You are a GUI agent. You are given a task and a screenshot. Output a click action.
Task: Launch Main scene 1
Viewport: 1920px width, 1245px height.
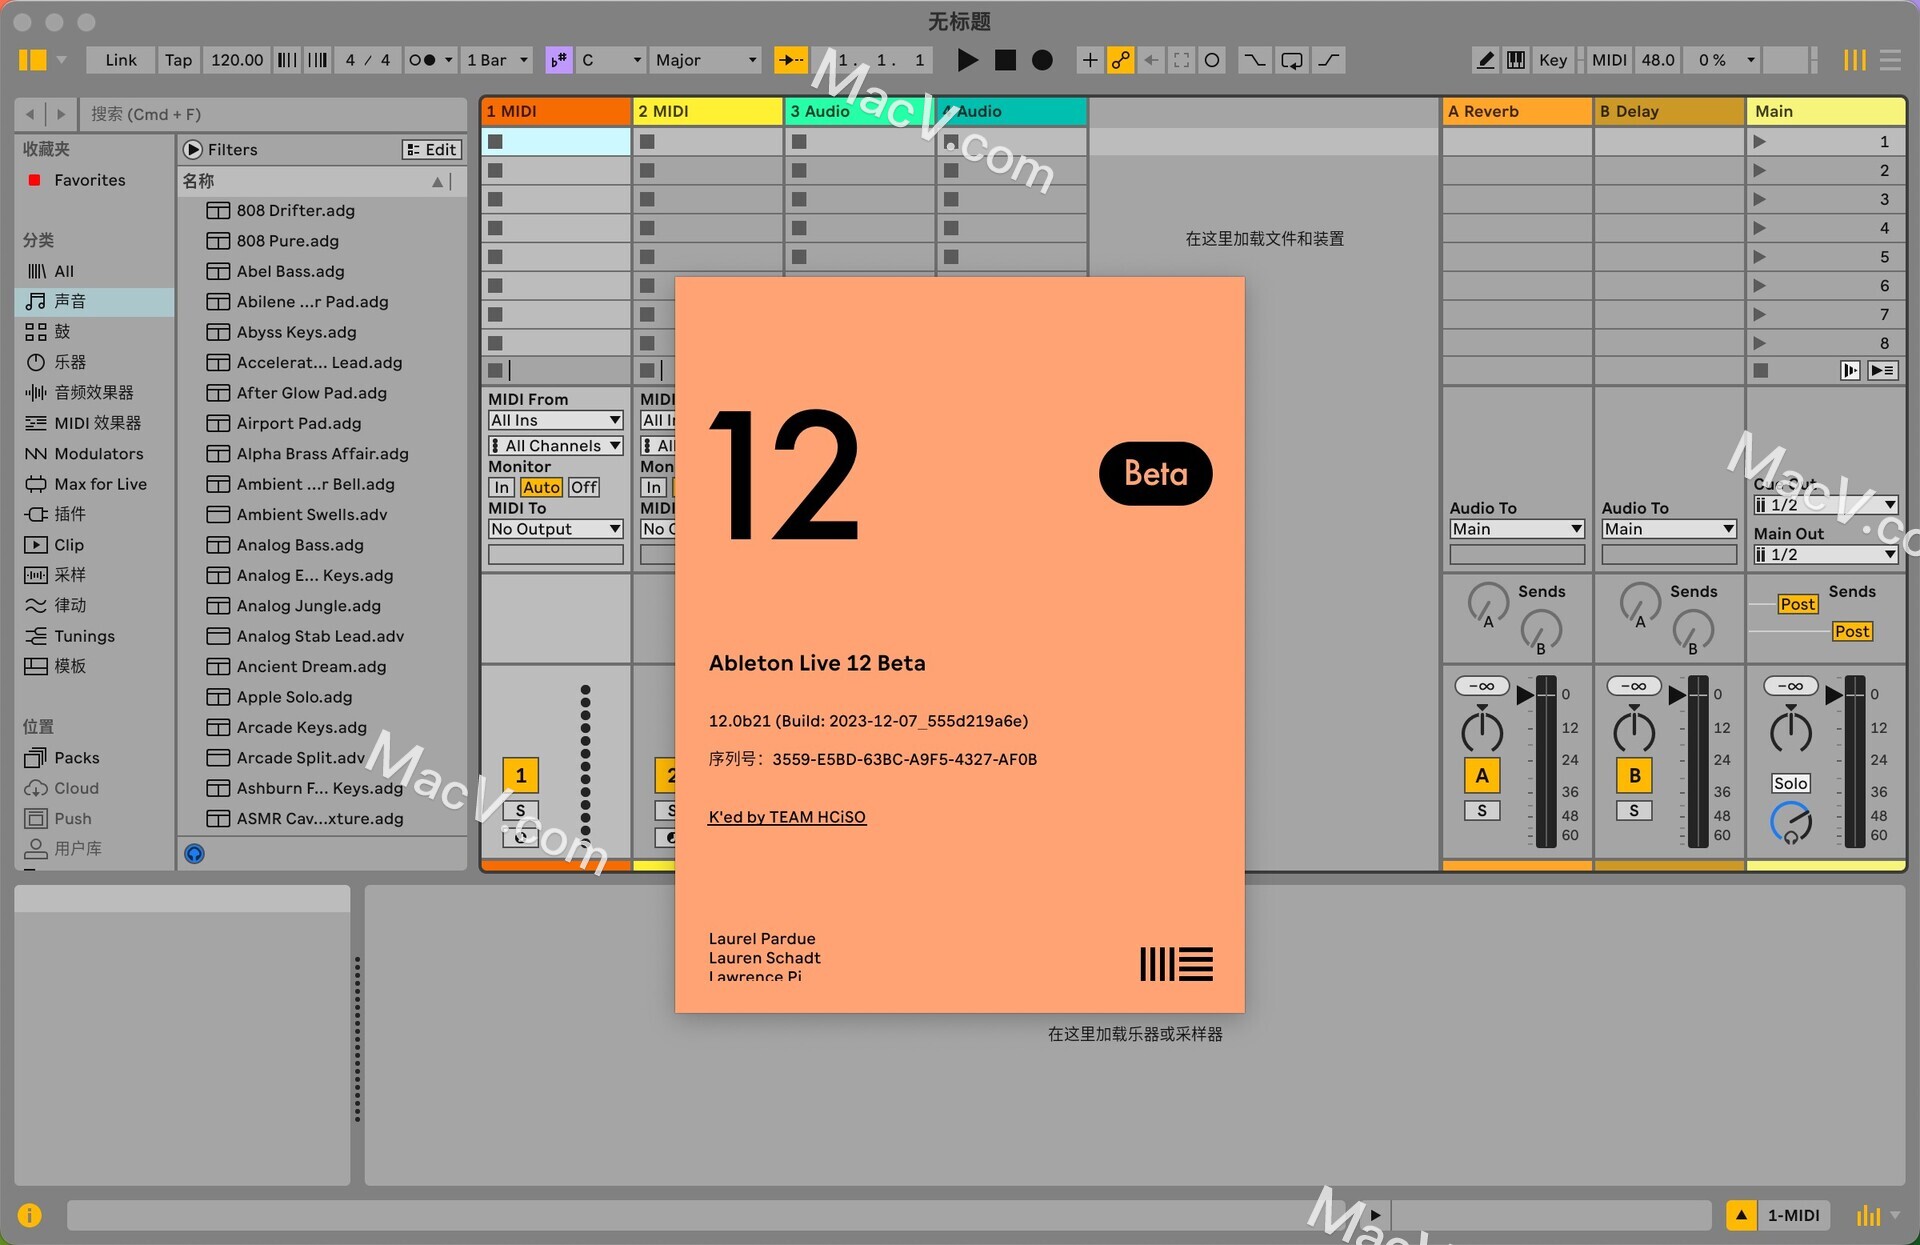(1760, 142)
